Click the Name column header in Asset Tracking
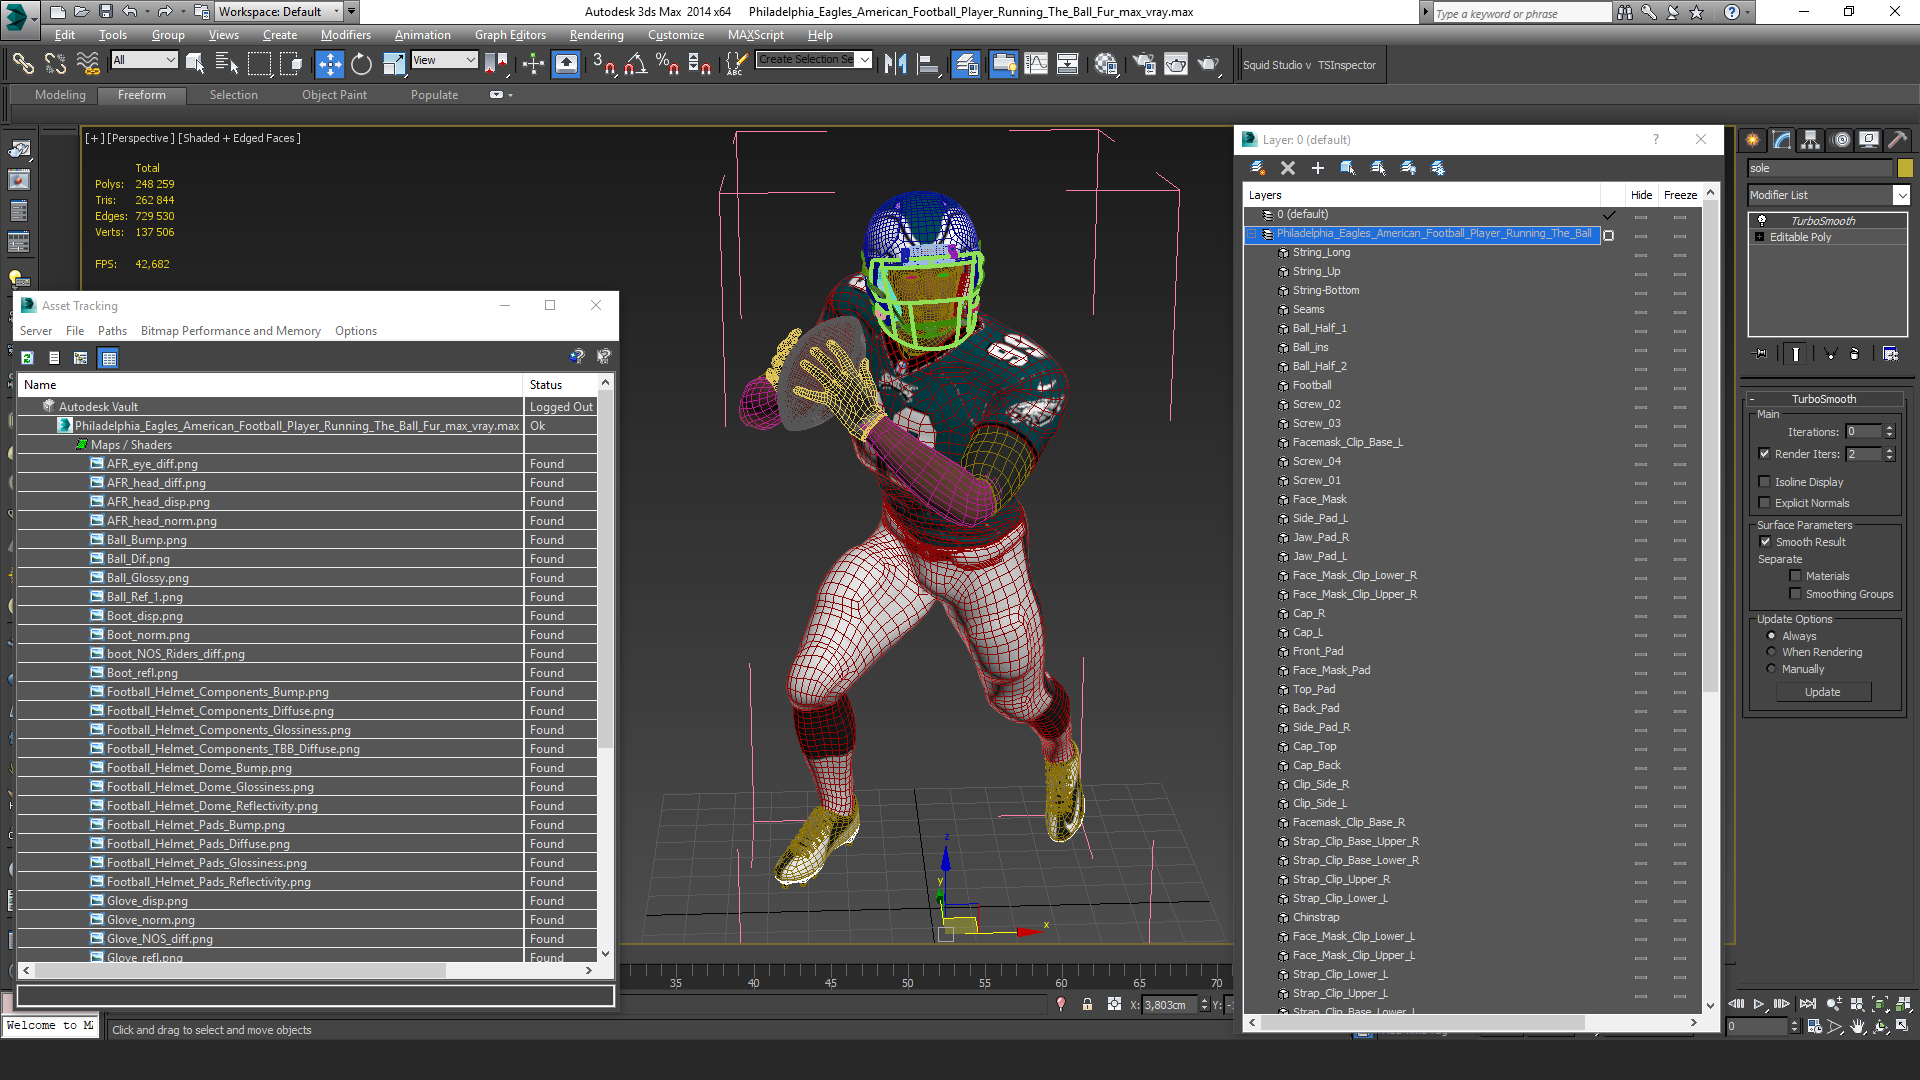Screen dimensions: 1920x1080 (270, 385)
